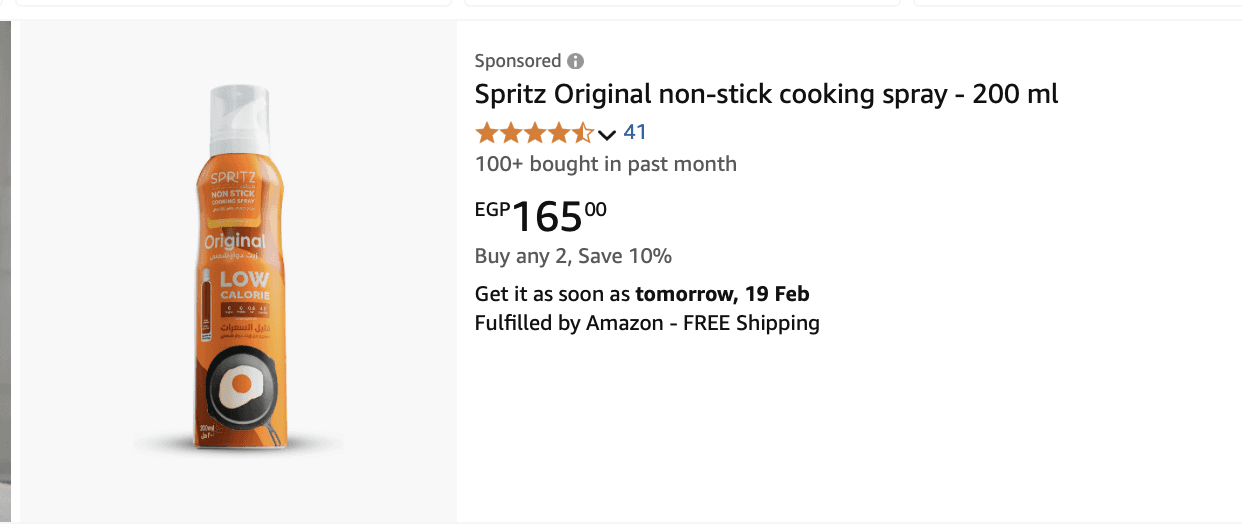The image size is (1242, 530).
Task: Click the fried egg graphic on can
Action: [239, 383]
